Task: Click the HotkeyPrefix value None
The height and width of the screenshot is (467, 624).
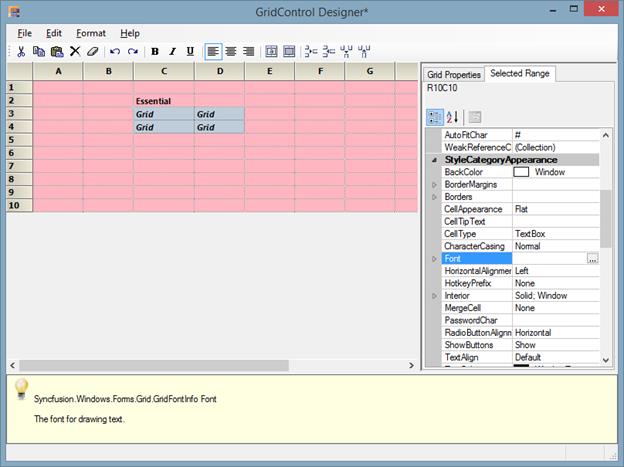Action: point(556,283)
